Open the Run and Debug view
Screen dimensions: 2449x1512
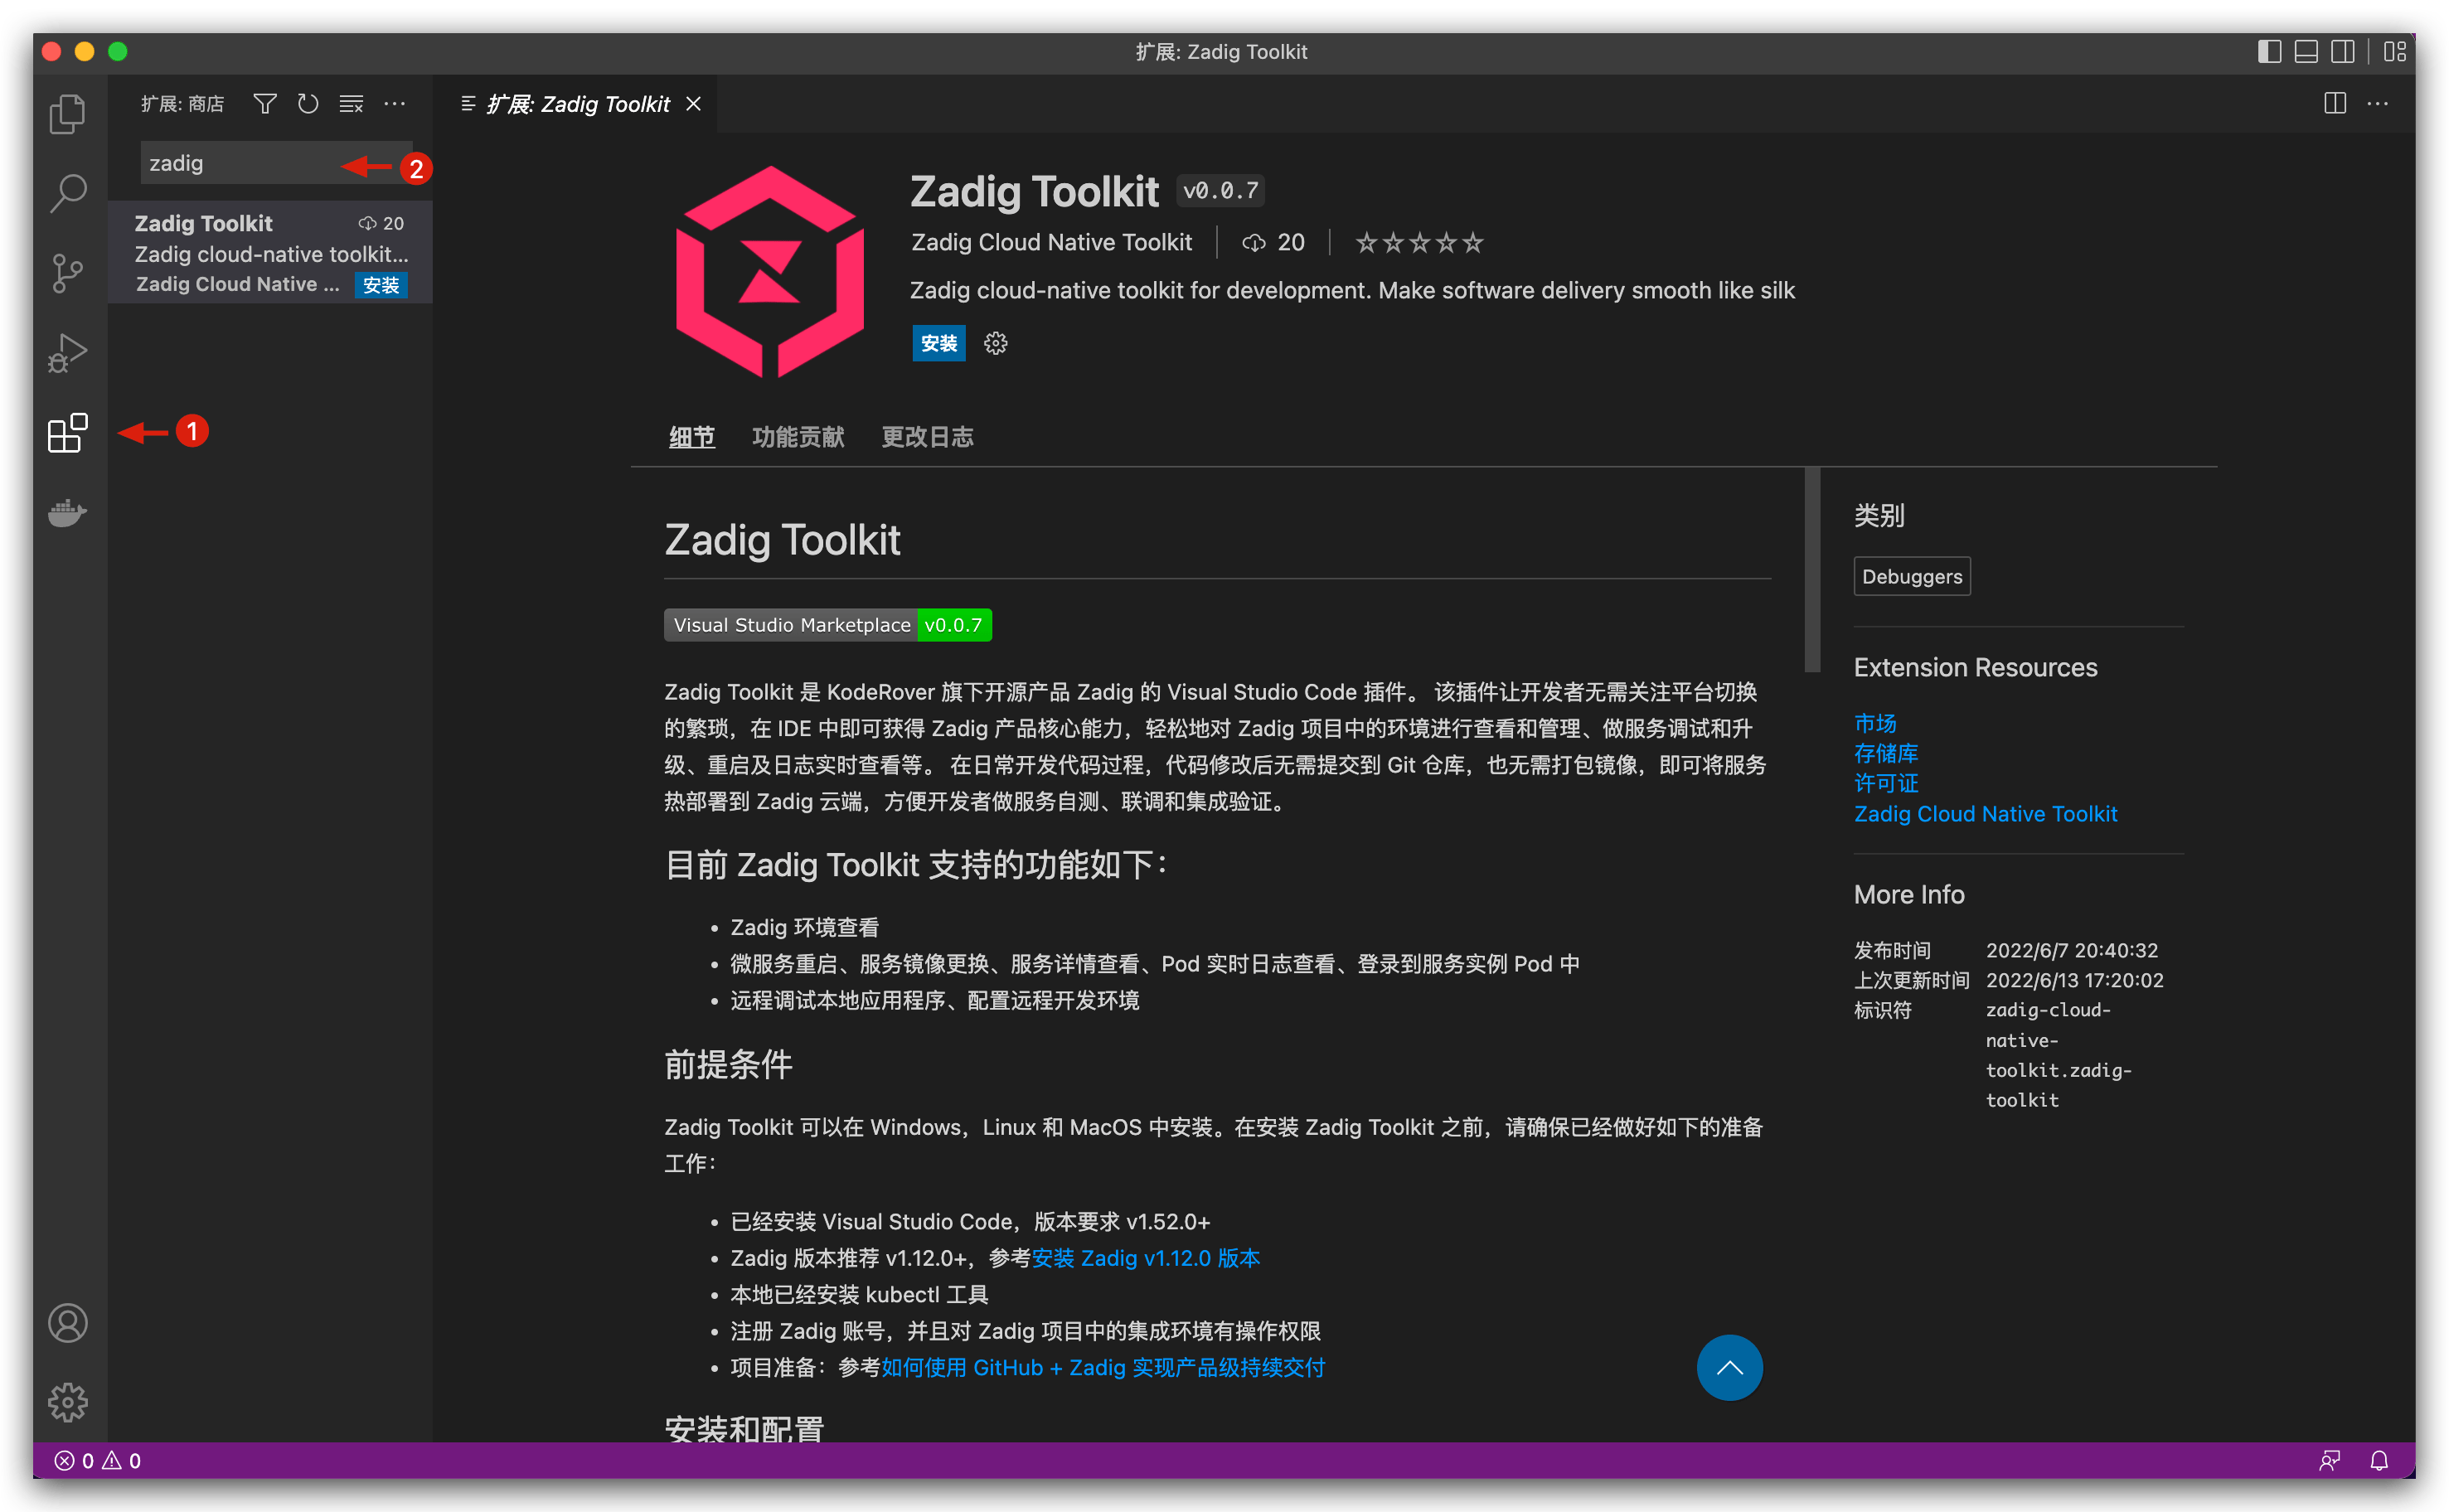[x=66, y=352]
